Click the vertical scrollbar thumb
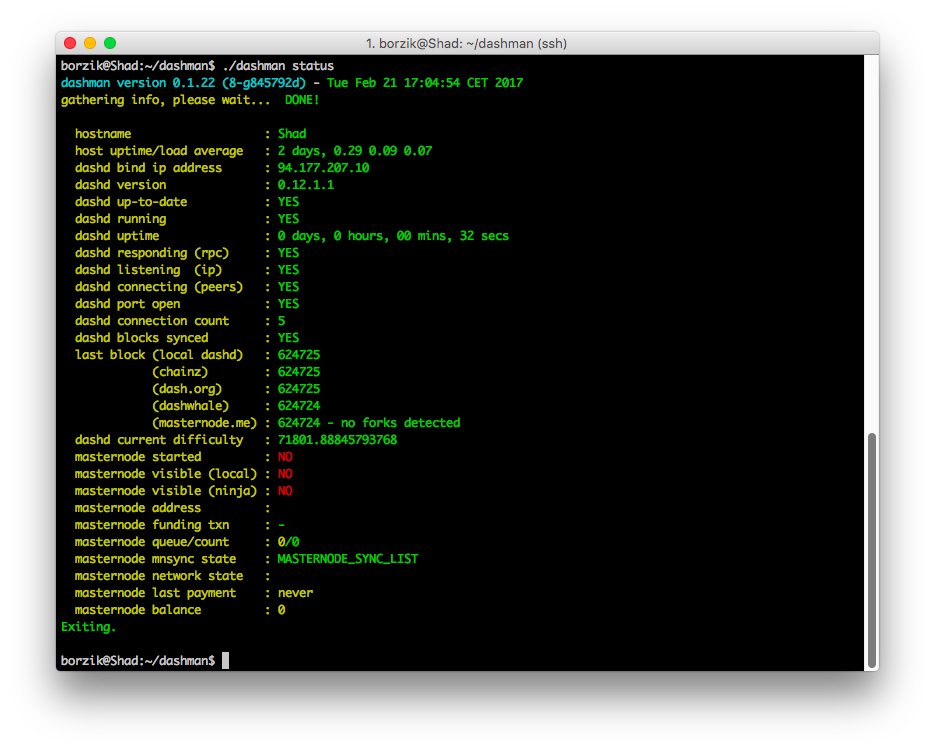The height and width of the screenshot is (751, 935). pos(872,551)
